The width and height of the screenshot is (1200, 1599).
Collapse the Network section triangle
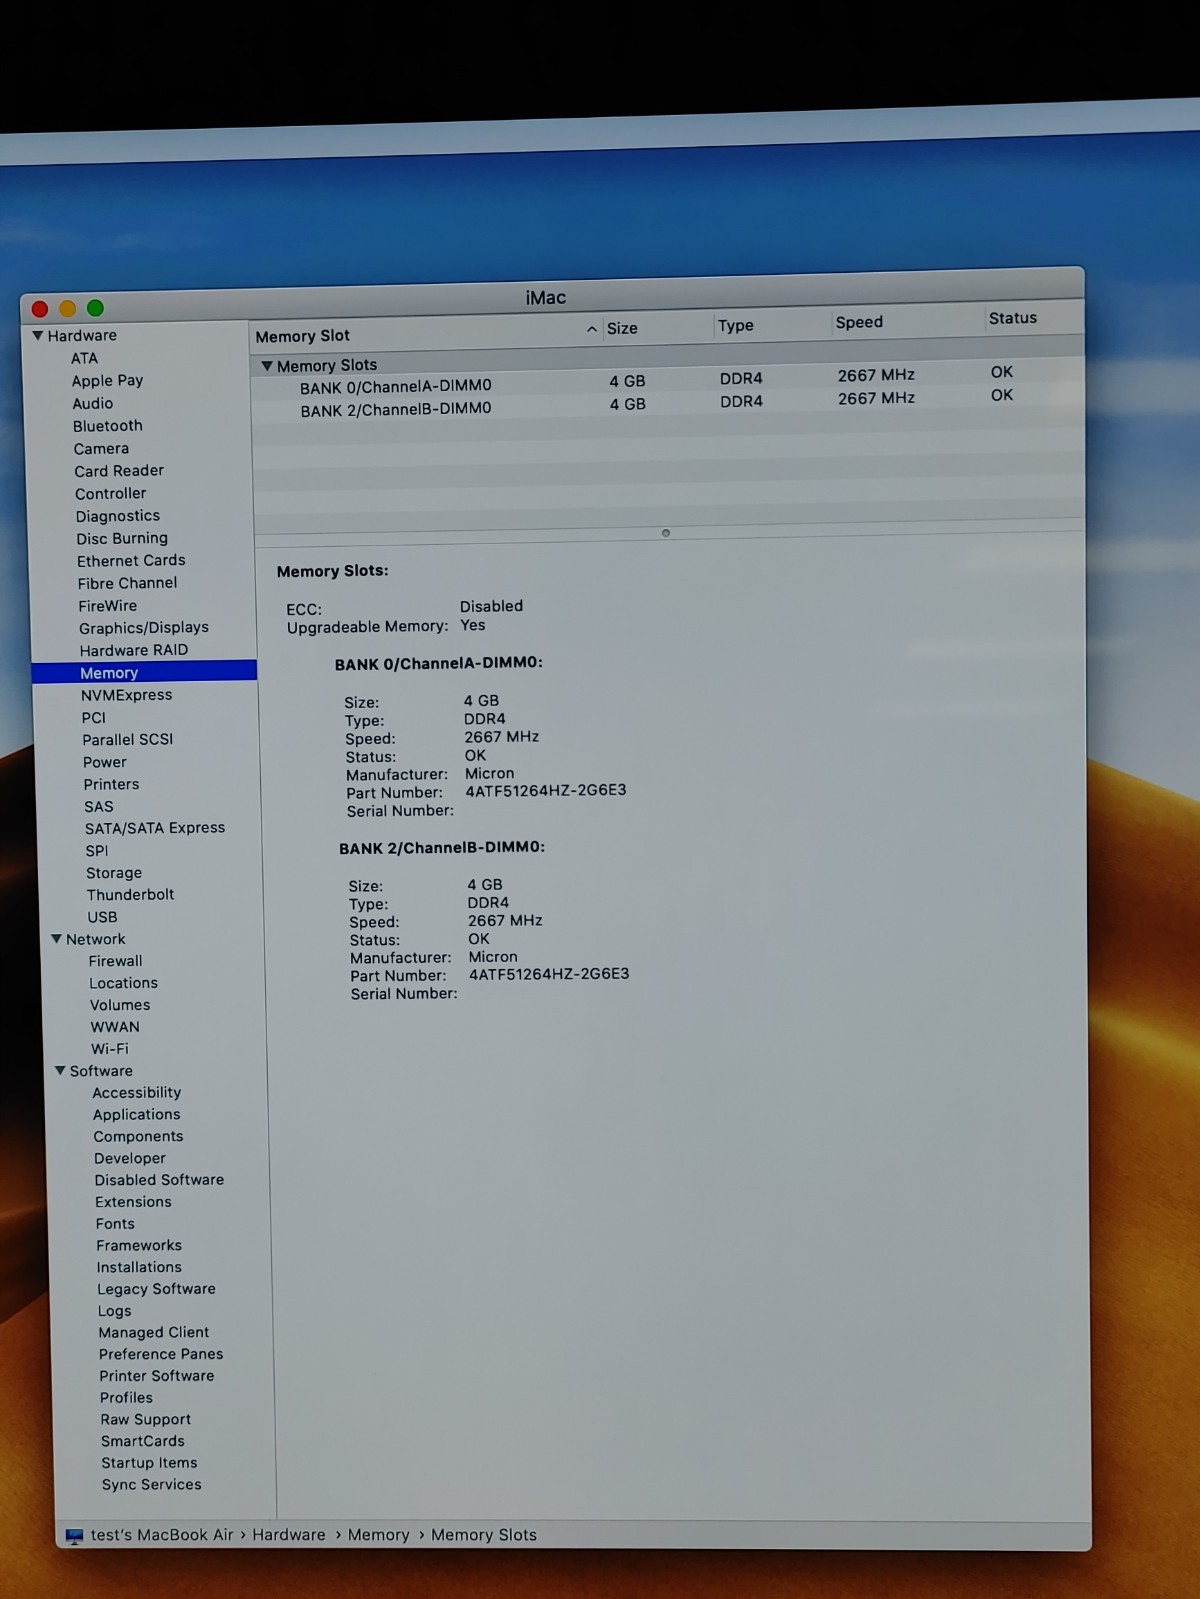tap(57, 939)
